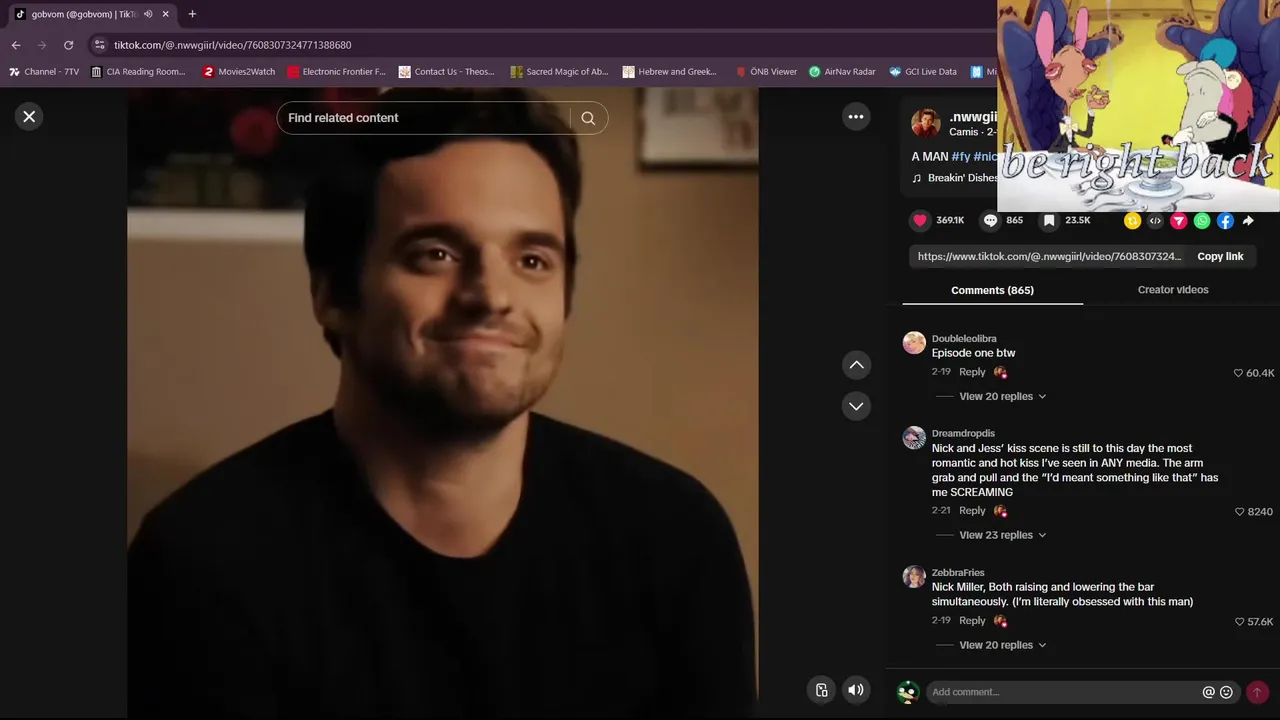Image resolution: width=1280 pixels, height=720 pixels.
Task: Send to friends via pink icon
Action: pyautogui.click(x=1179, y=221)
